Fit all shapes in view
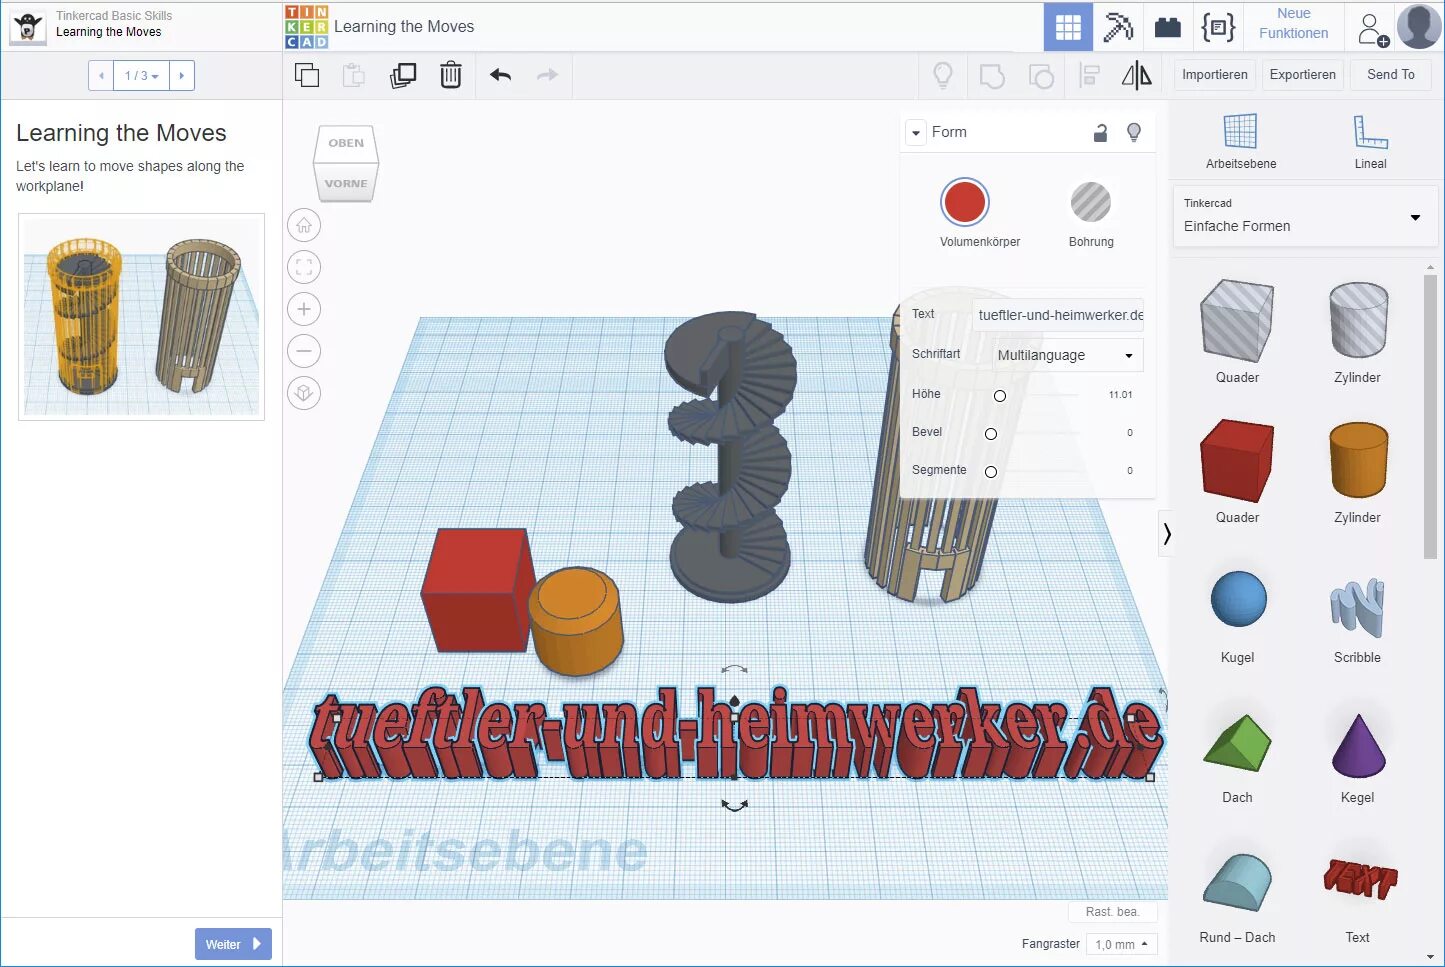1445x967 pixels. click(x=304, y=267)
